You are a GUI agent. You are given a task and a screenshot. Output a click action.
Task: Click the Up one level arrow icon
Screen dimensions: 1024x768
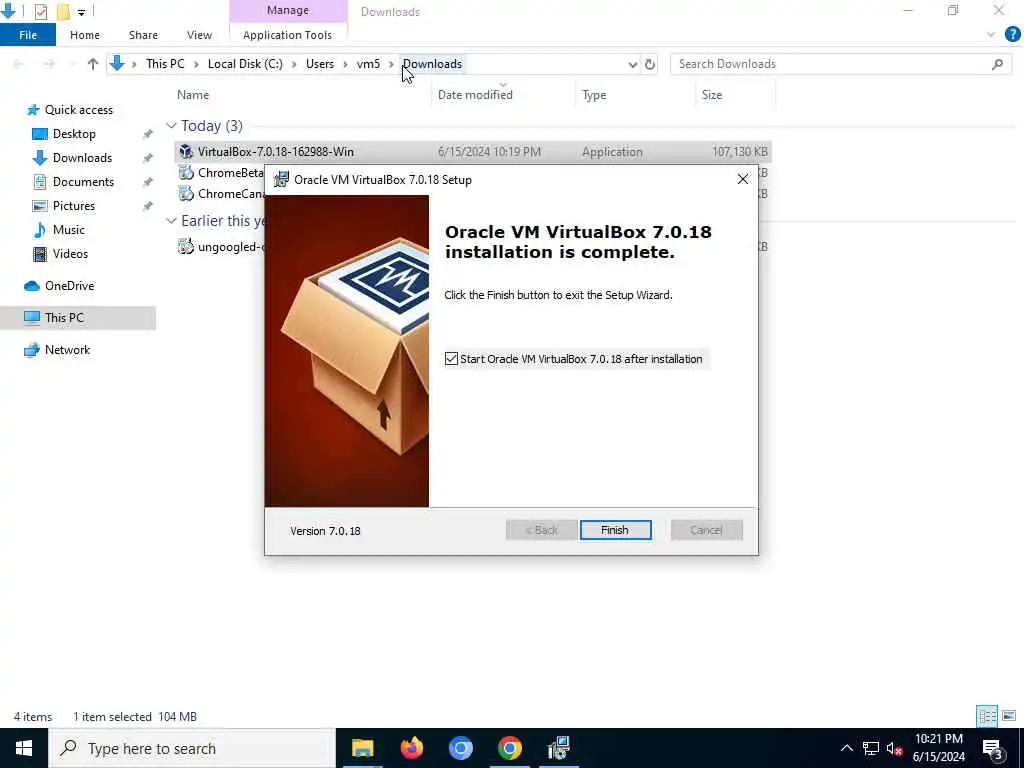(x=93, y=64)
